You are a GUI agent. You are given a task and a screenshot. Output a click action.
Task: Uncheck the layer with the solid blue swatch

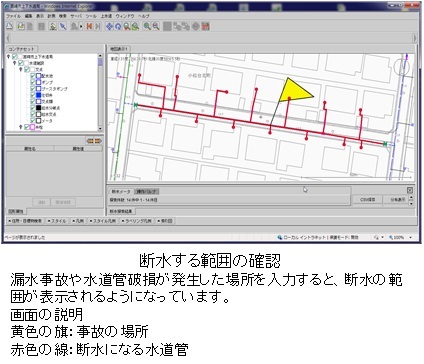[33, 95]
